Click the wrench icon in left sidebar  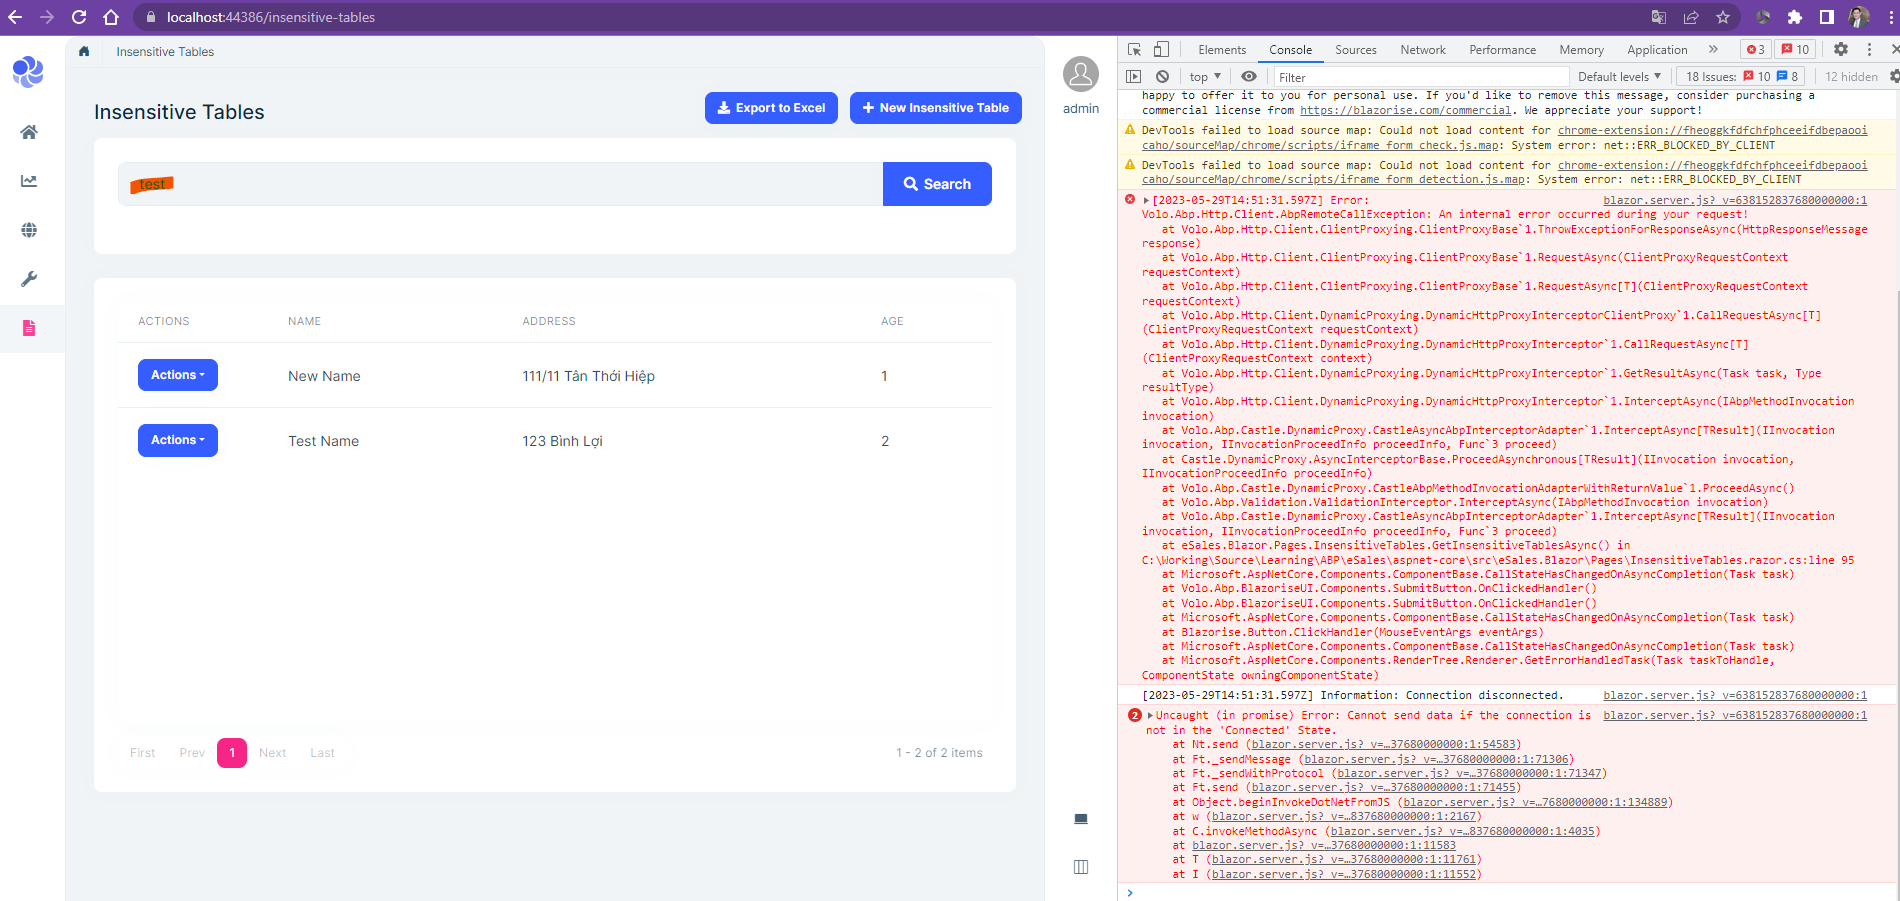[29, 279]
